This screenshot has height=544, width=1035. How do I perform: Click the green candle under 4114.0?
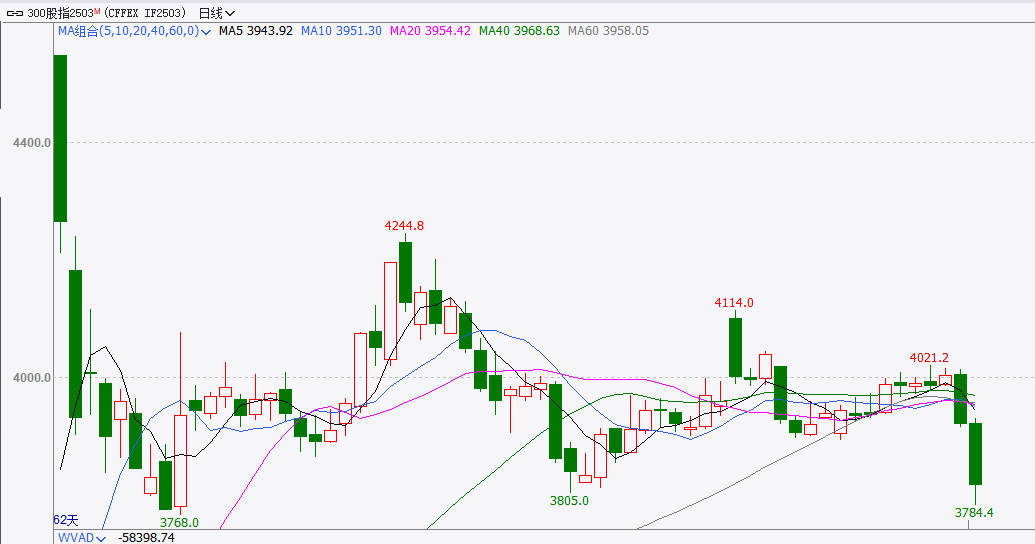[x=735, y=347]
